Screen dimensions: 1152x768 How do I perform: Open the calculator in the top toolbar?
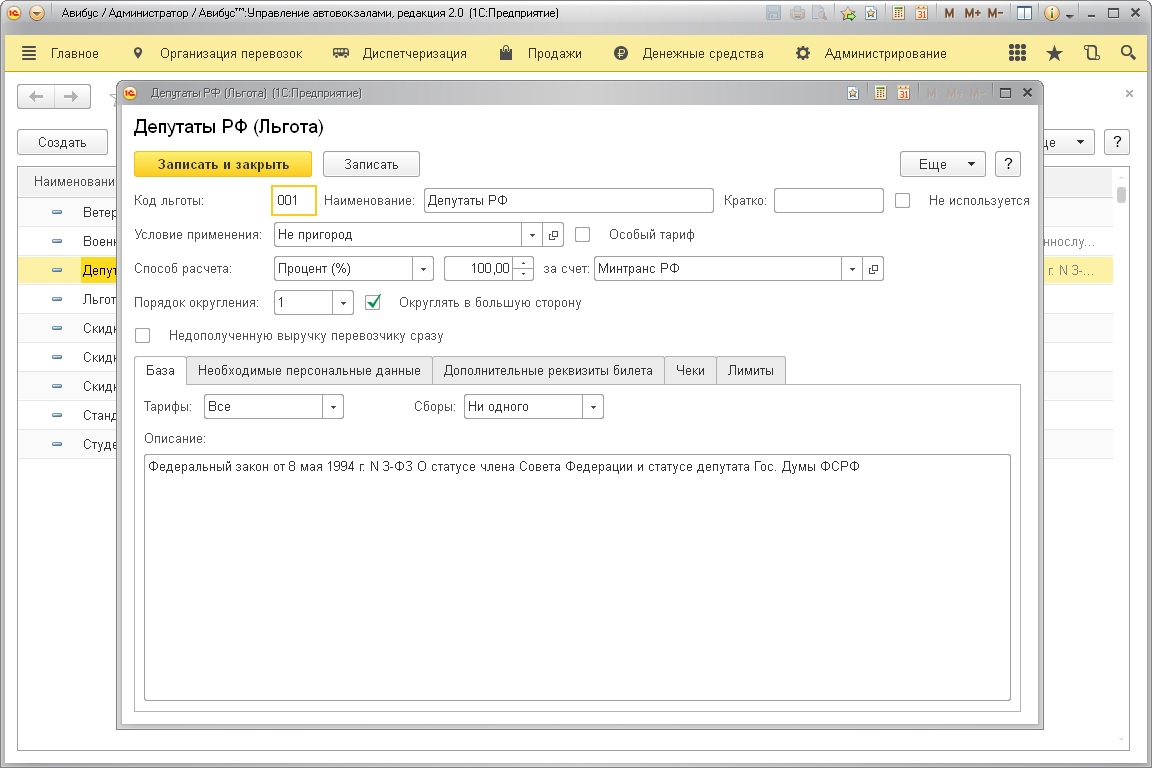point(899,14)
